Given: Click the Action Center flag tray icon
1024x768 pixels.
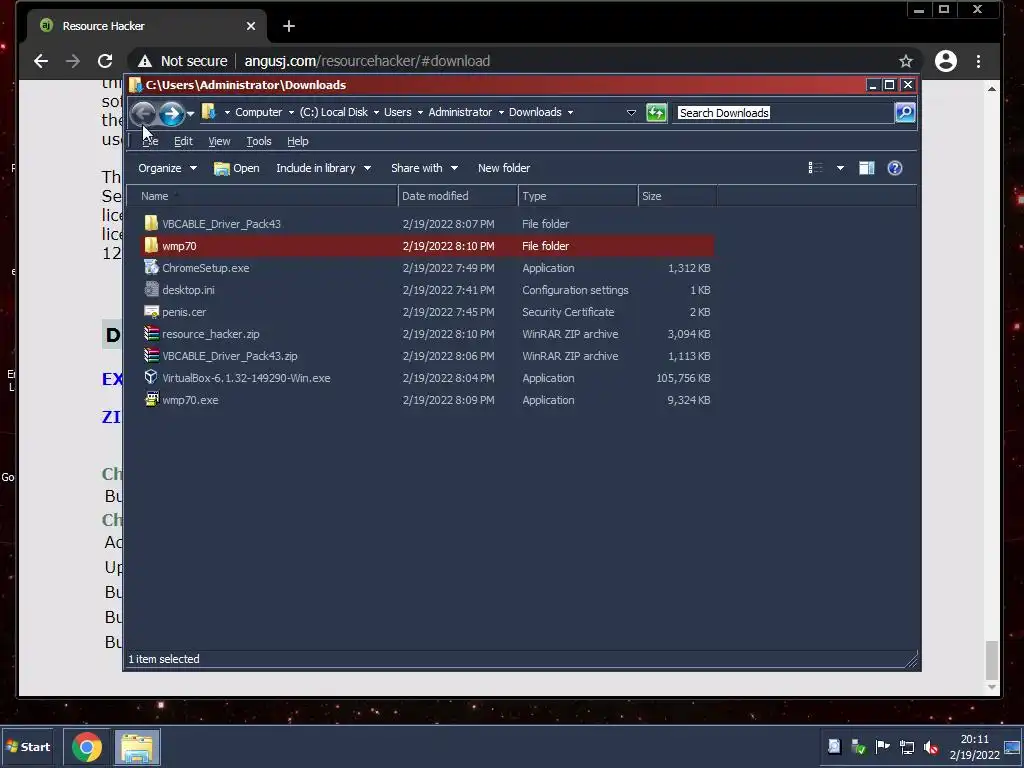Looking at the screenshot, I should [x=882, y=746].
